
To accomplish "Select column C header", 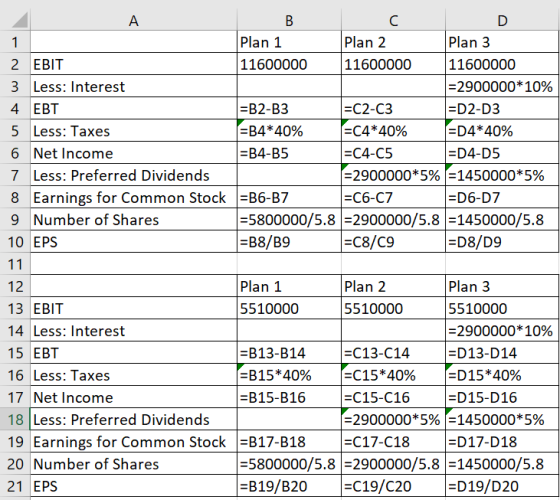I will point(393,20).
